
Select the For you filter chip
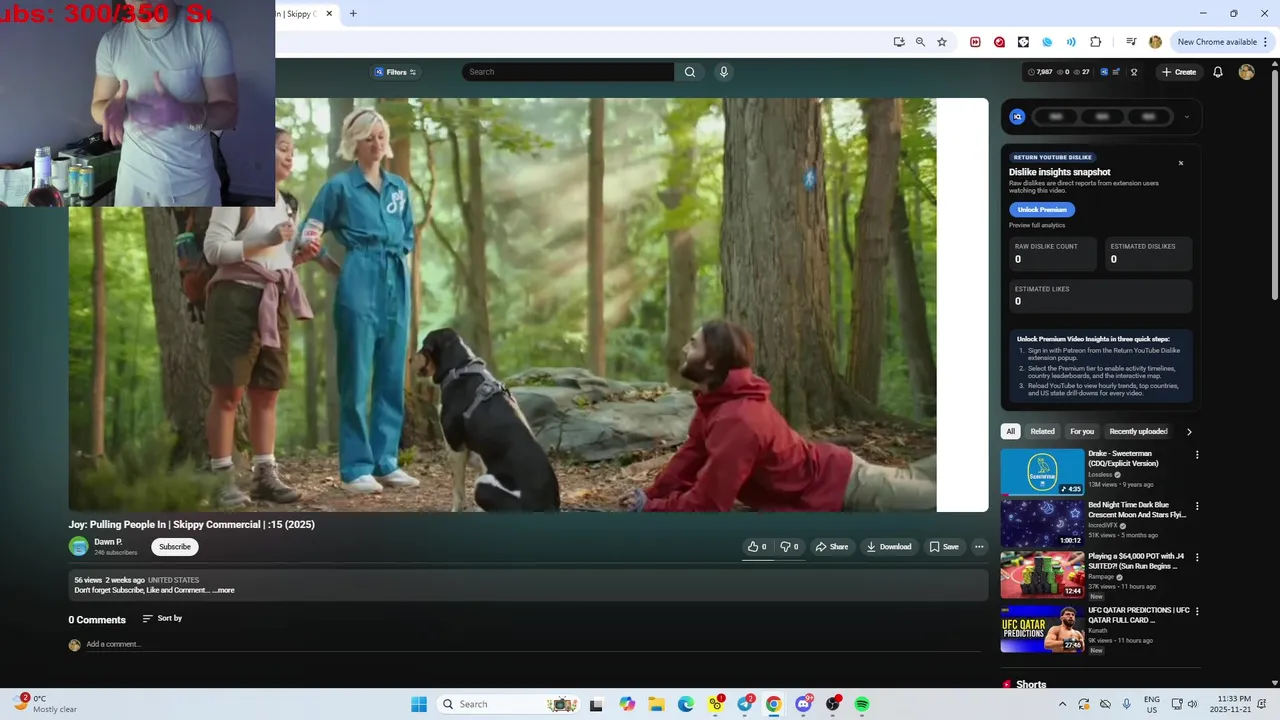point(1082,432)
